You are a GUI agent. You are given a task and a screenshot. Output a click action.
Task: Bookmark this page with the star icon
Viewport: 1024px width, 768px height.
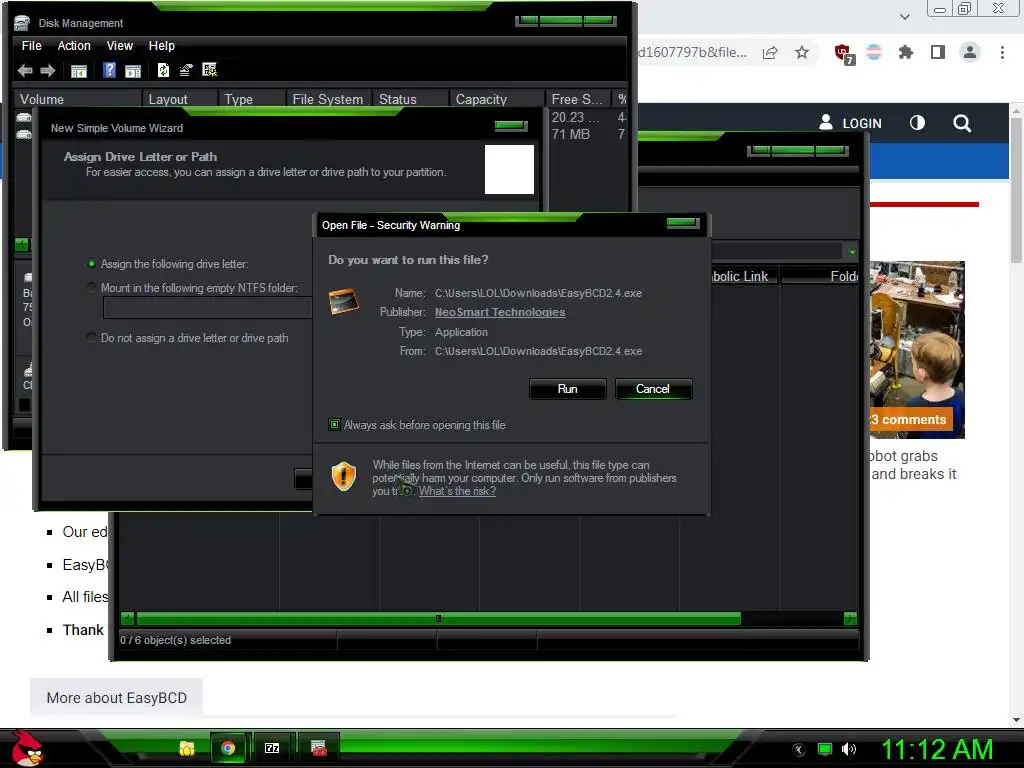(x=802, y=52)
